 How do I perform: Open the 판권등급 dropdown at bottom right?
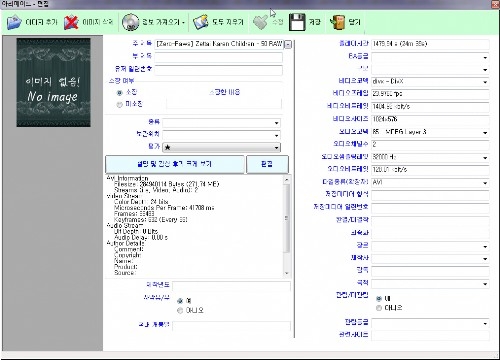[x=485, y=324]
